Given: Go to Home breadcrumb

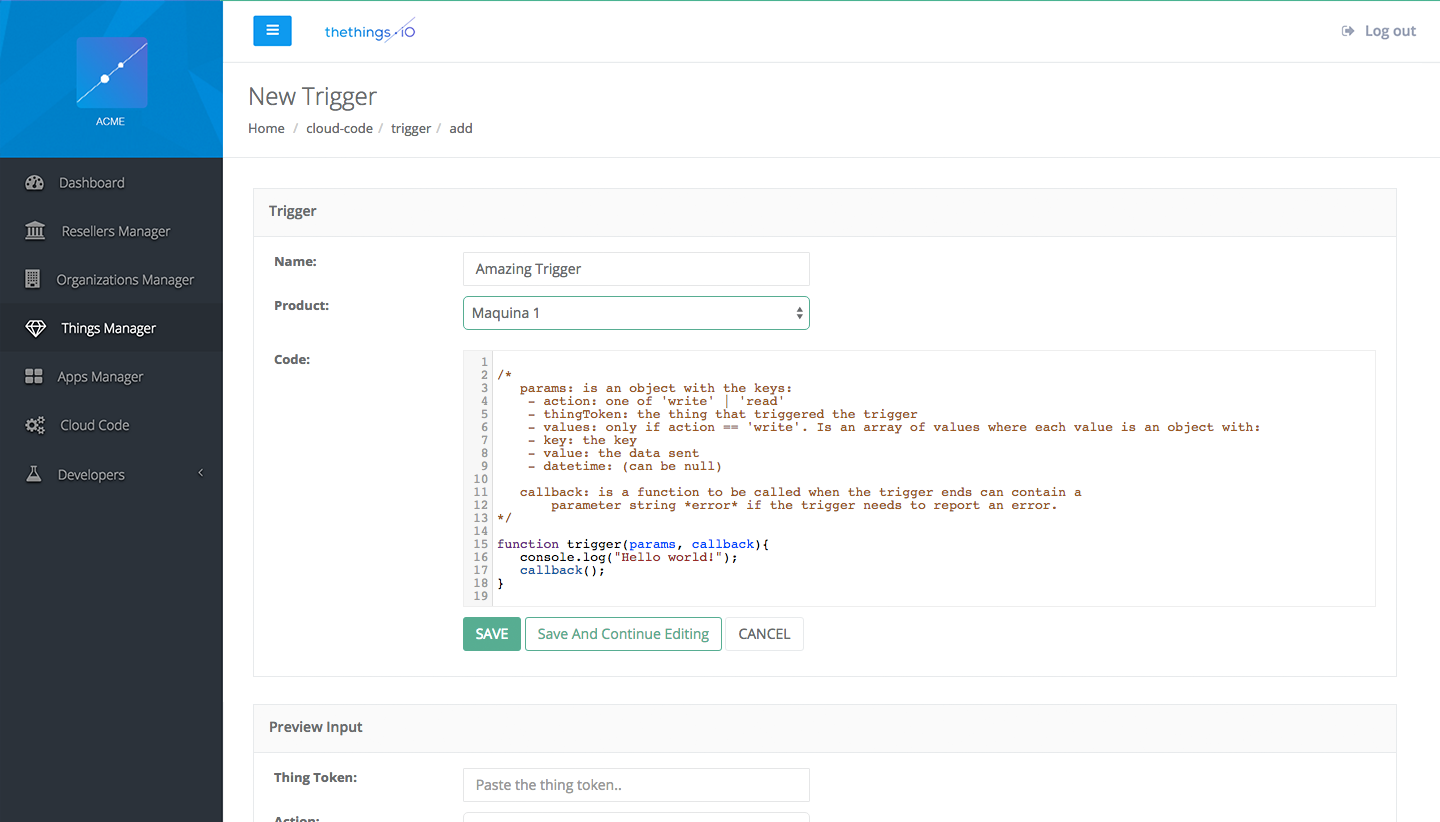Looking at the screenshot, I should (266, 128).
